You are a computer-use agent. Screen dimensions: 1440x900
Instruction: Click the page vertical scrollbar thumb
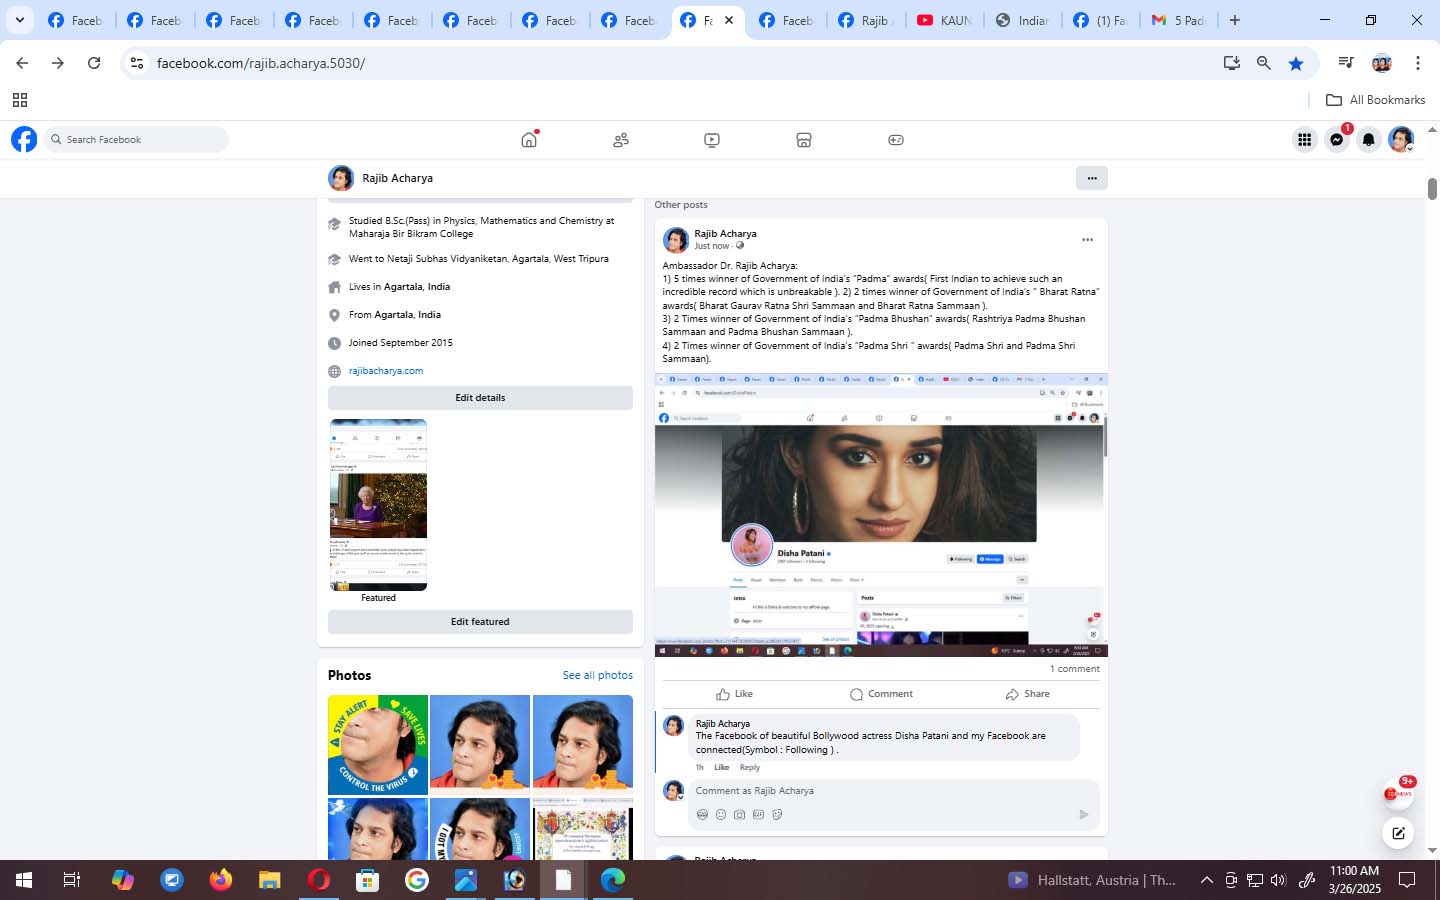[1432, 189]
